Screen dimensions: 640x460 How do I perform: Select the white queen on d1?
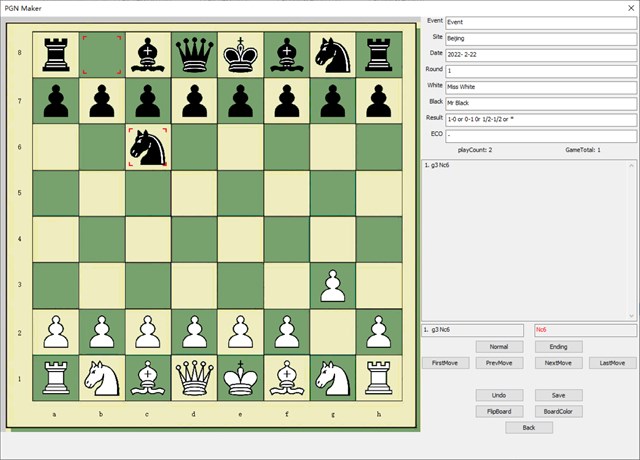click(194, 378)
